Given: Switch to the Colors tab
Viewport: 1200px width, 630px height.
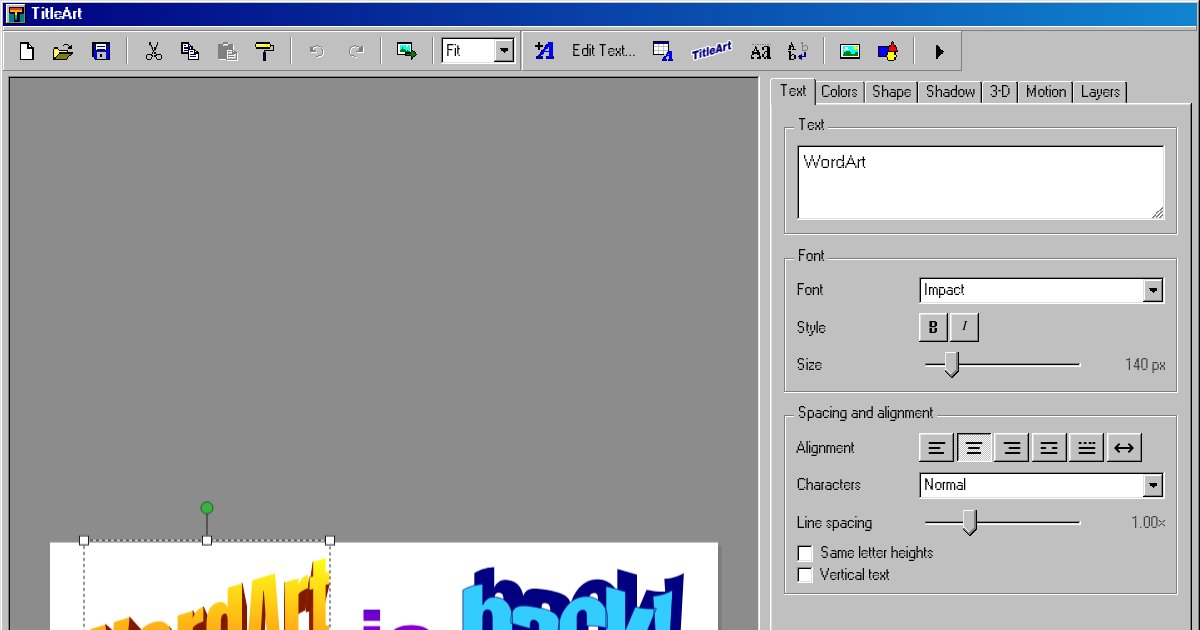Looking at the screenshot, I should pyautogui.click(x=839, y=92).
